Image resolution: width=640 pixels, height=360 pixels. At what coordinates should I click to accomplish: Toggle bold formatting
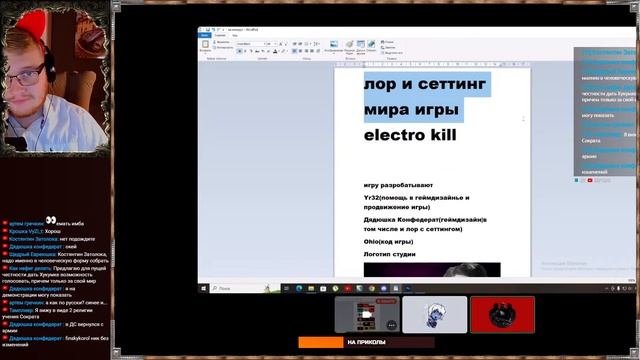[240, 51]
